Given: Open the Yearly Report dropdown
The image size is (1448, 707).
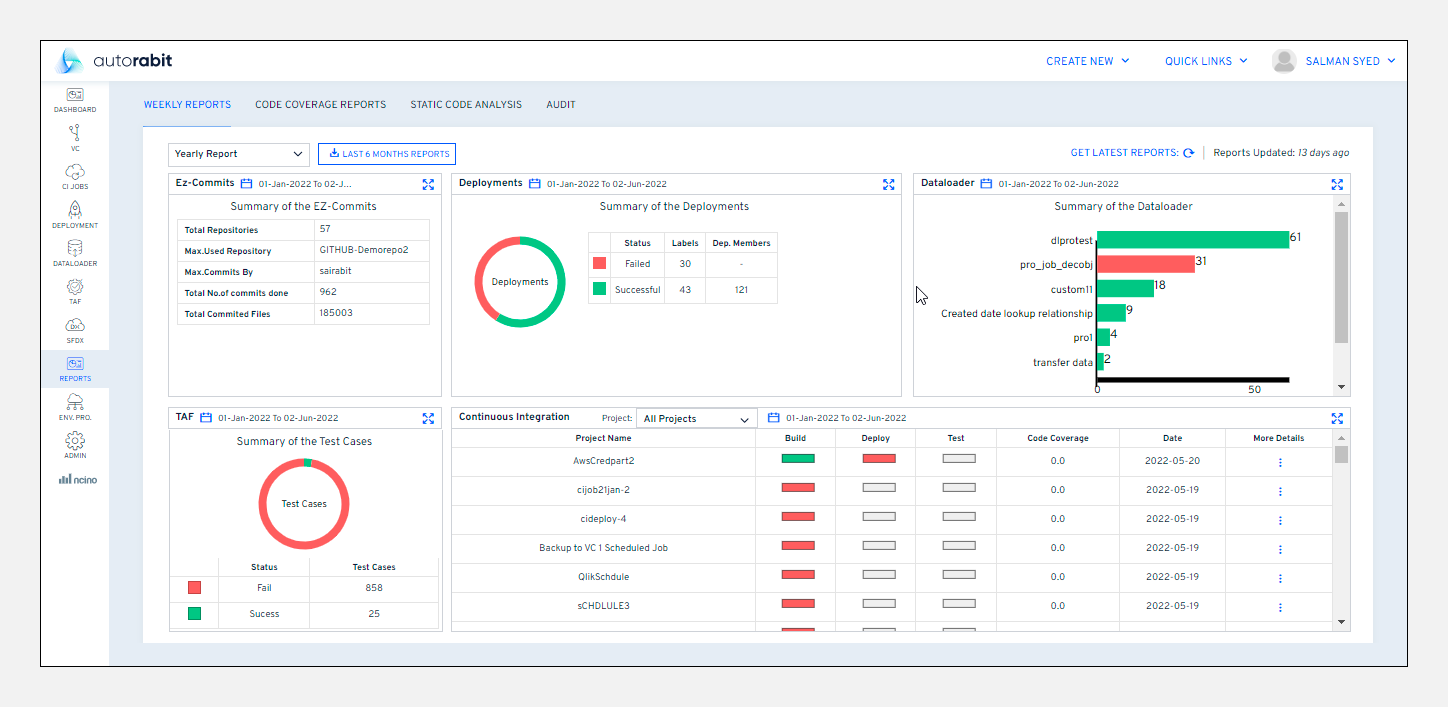Looking at the screenshot, I should 238,154.
